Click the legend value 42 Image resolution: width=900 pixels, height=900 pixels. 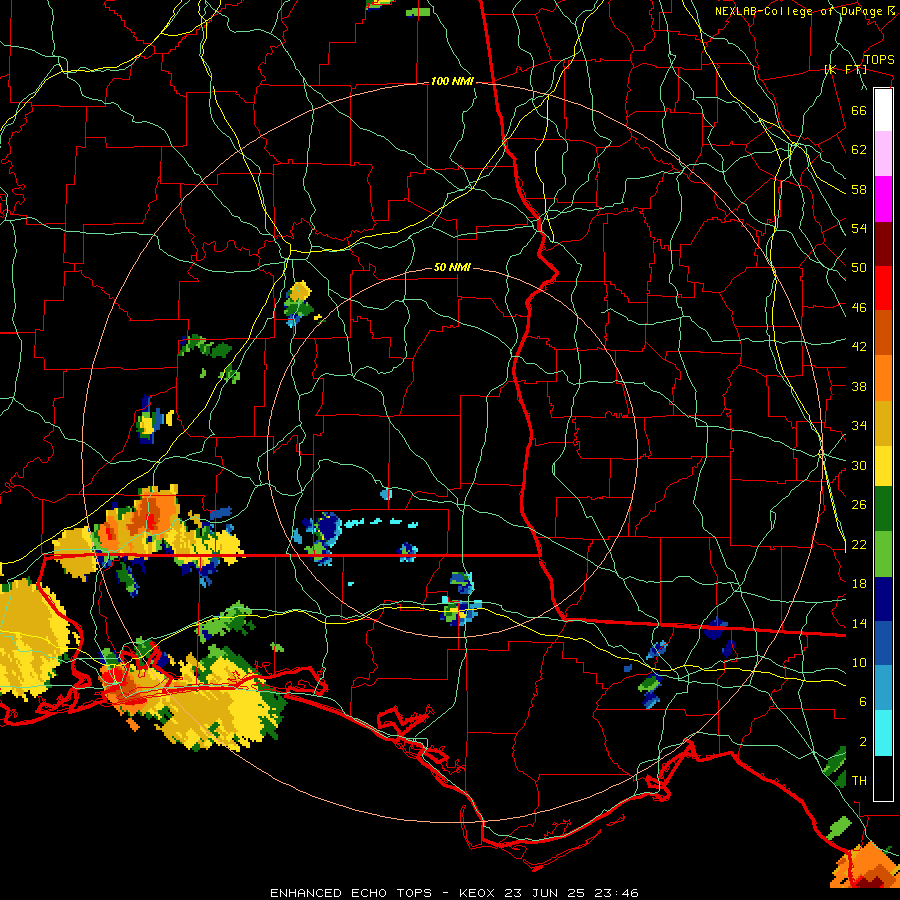pyautogui.click(x=859, y=347)
